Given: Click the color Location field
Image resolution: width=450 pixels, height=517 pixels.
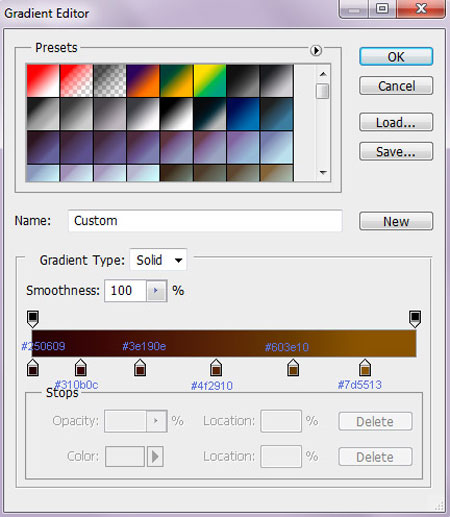Looking at the screenshot, I should tap(281, 456).
